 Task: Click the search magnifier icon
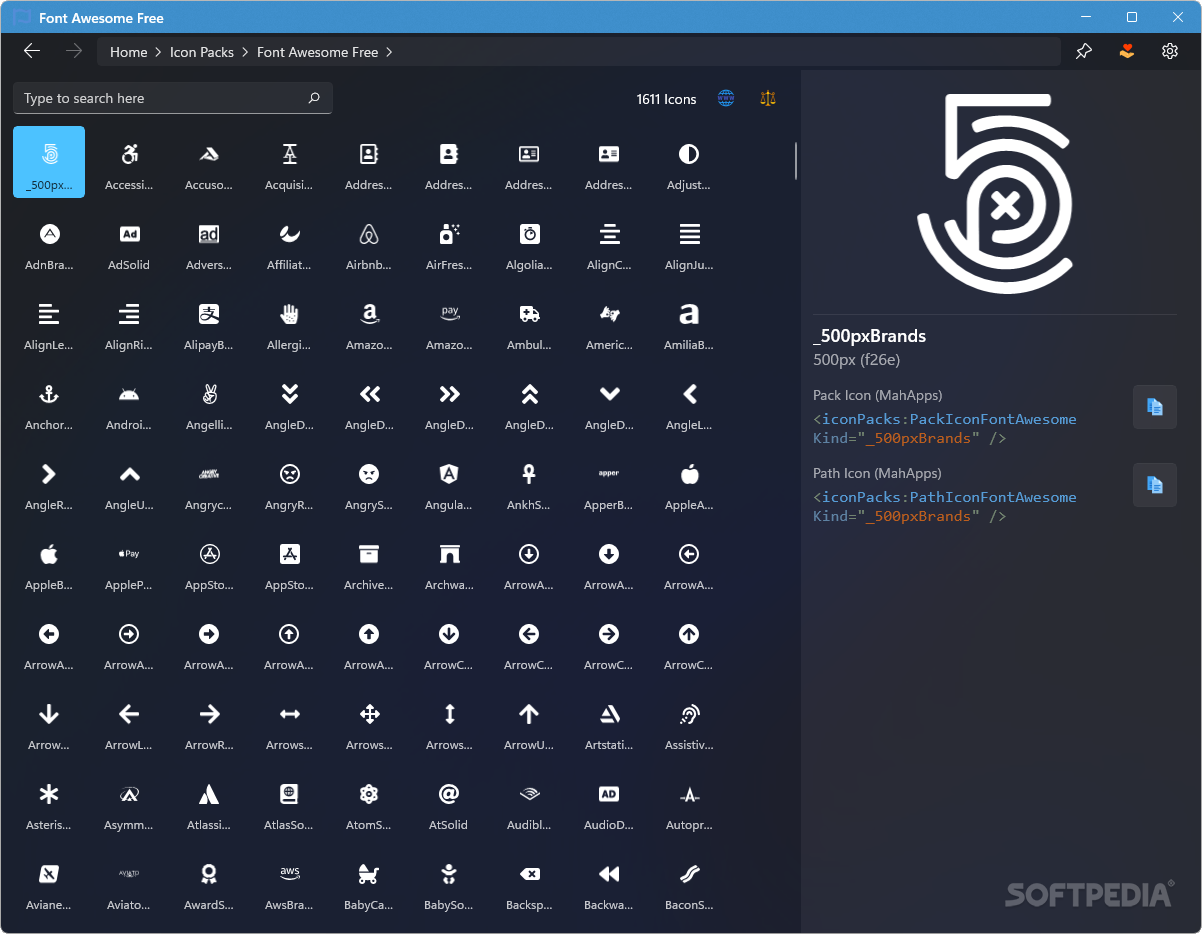tap(314, 98)
